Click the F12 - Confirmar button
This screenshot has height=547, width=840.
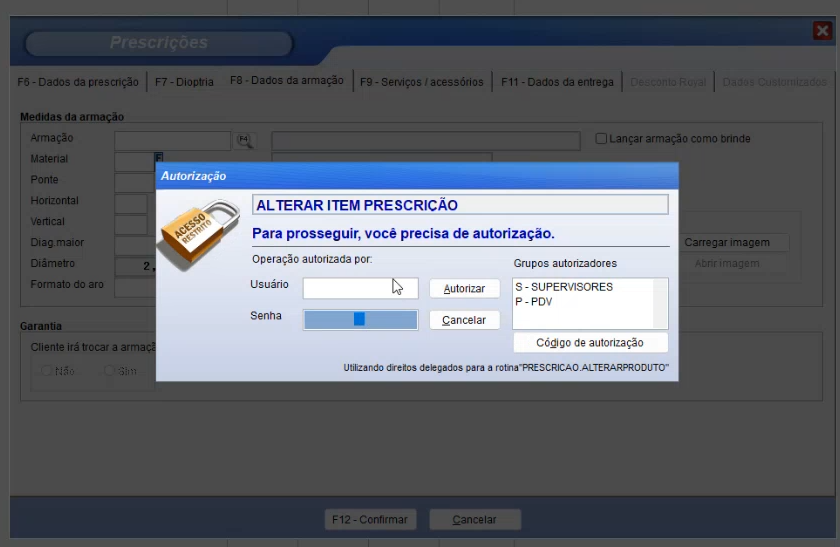370,520
